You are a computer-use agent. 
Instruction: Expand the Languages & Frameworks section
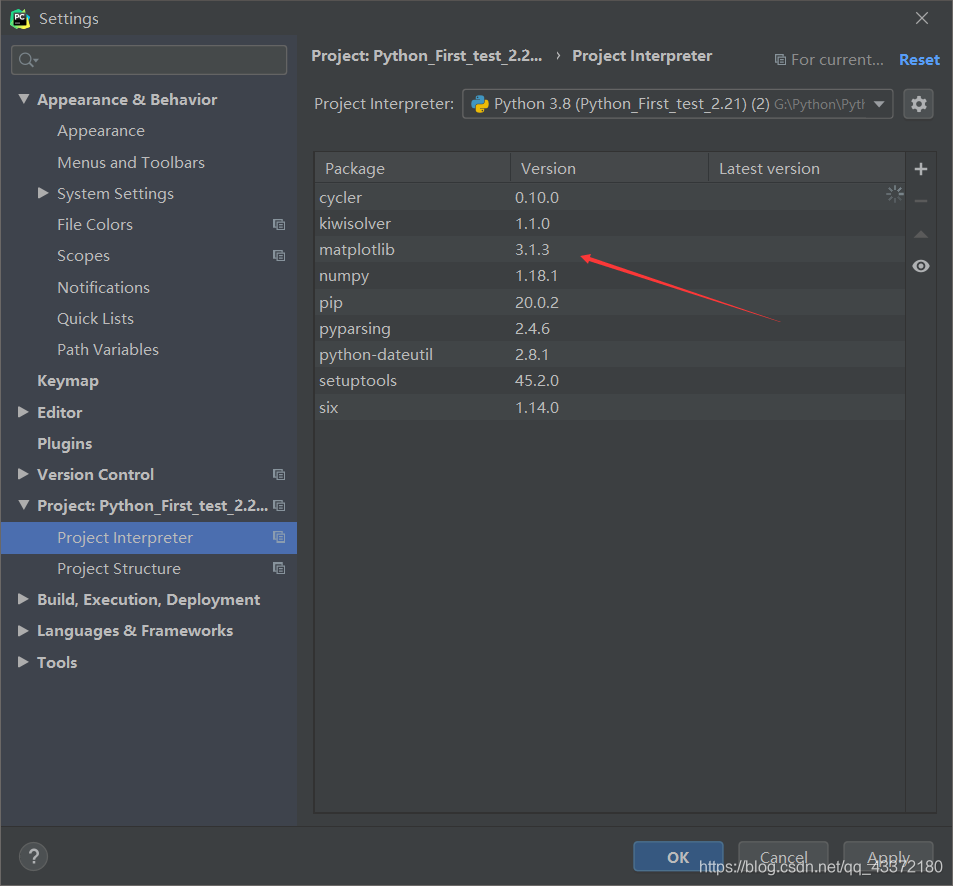(23, 630)
